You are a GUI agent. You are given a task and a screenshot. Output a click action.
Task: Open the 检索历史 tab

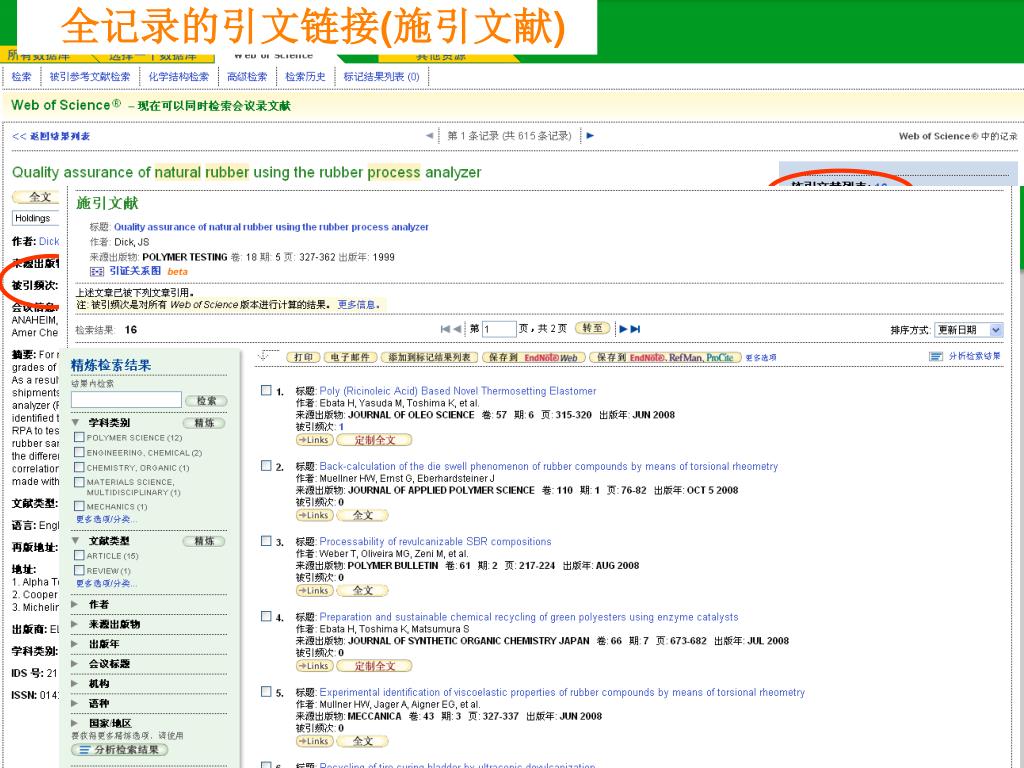tap(306, 76)
